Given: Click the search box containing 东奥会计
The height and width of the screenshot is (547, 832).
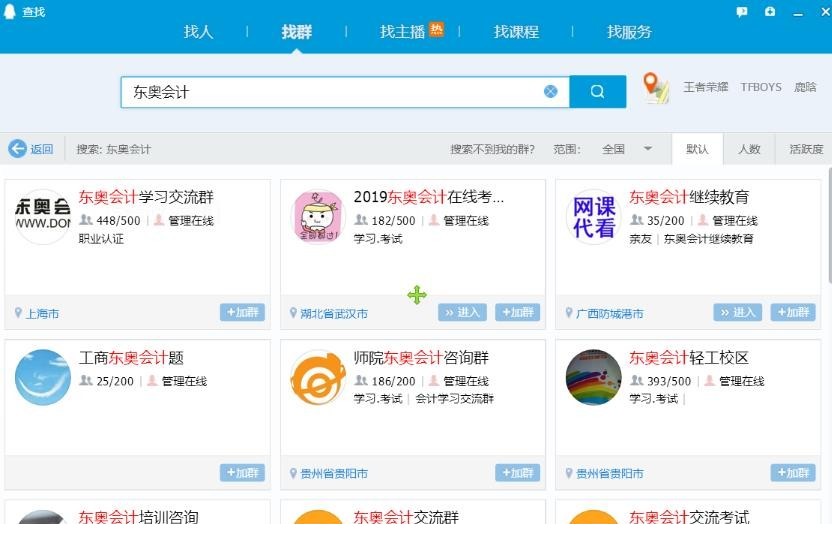Looking at the screenshot, I should pyautogui.click(x=345, y=92).
